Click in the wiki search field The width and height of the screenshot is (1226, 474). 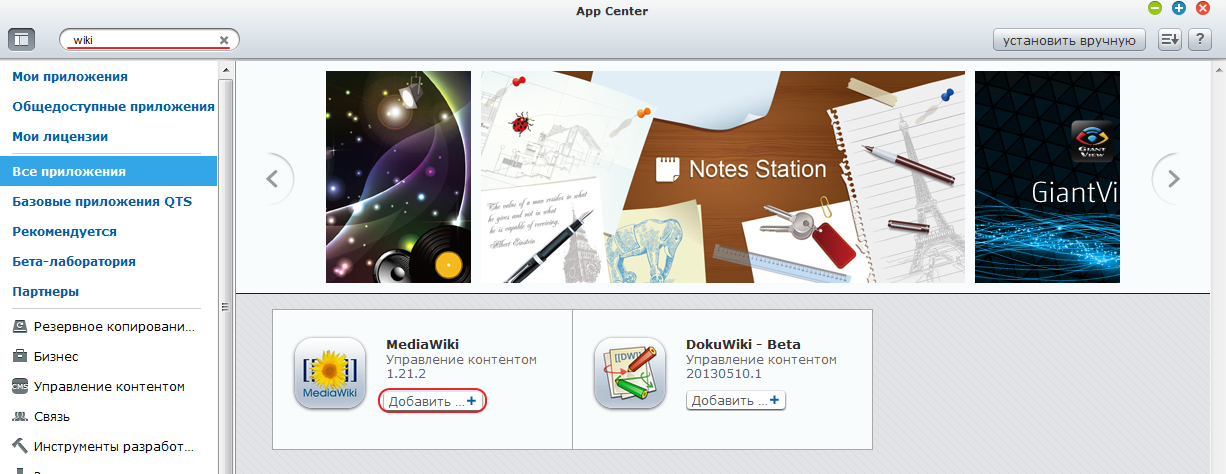[140, 41]
